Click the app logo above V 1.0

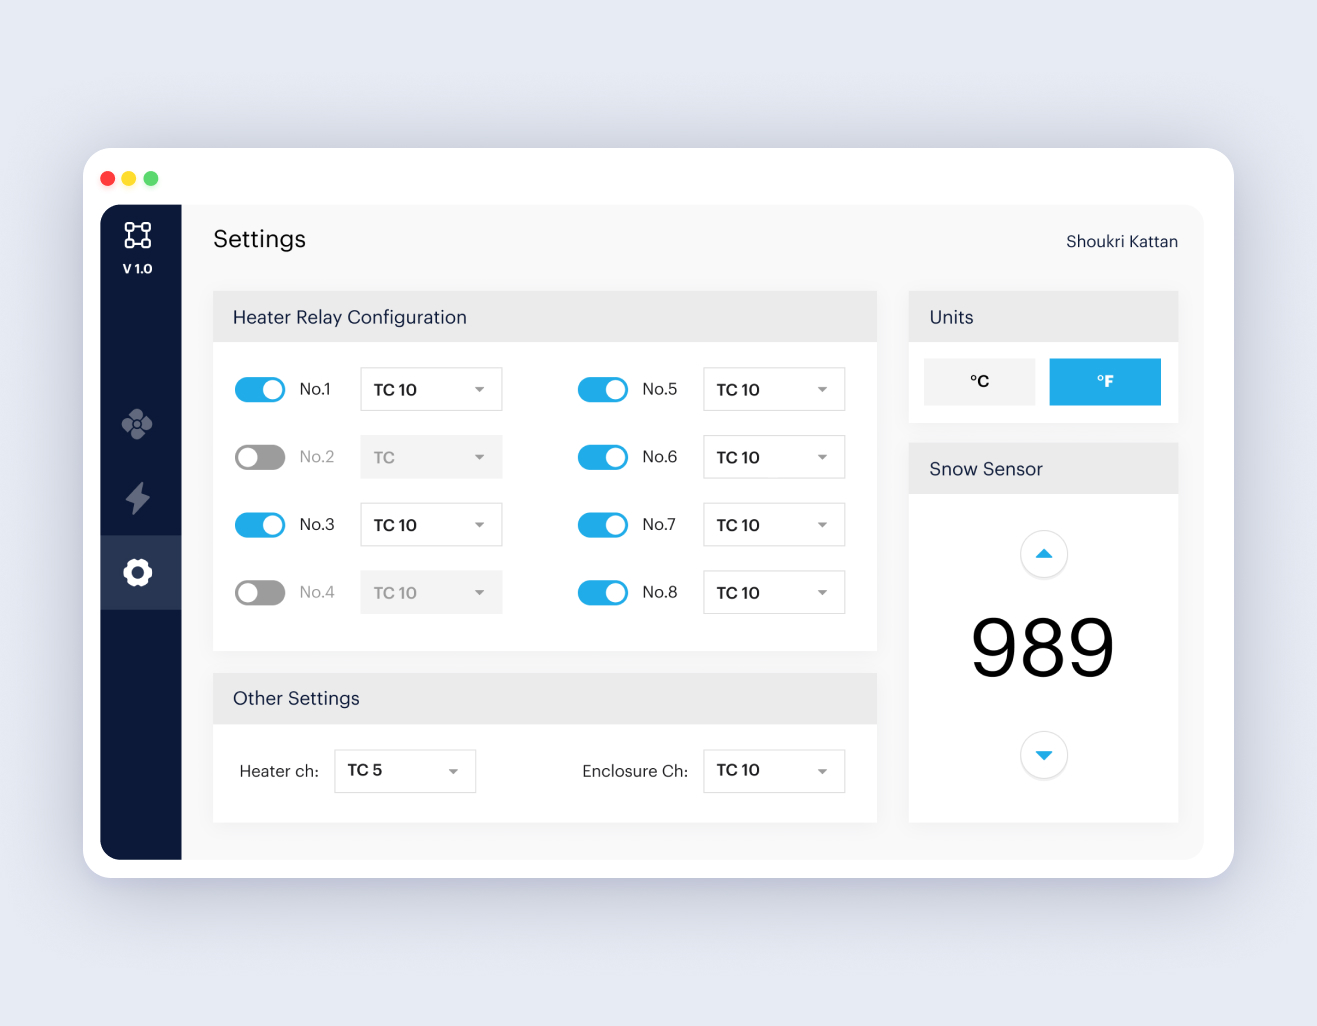(x=138, y=235)
